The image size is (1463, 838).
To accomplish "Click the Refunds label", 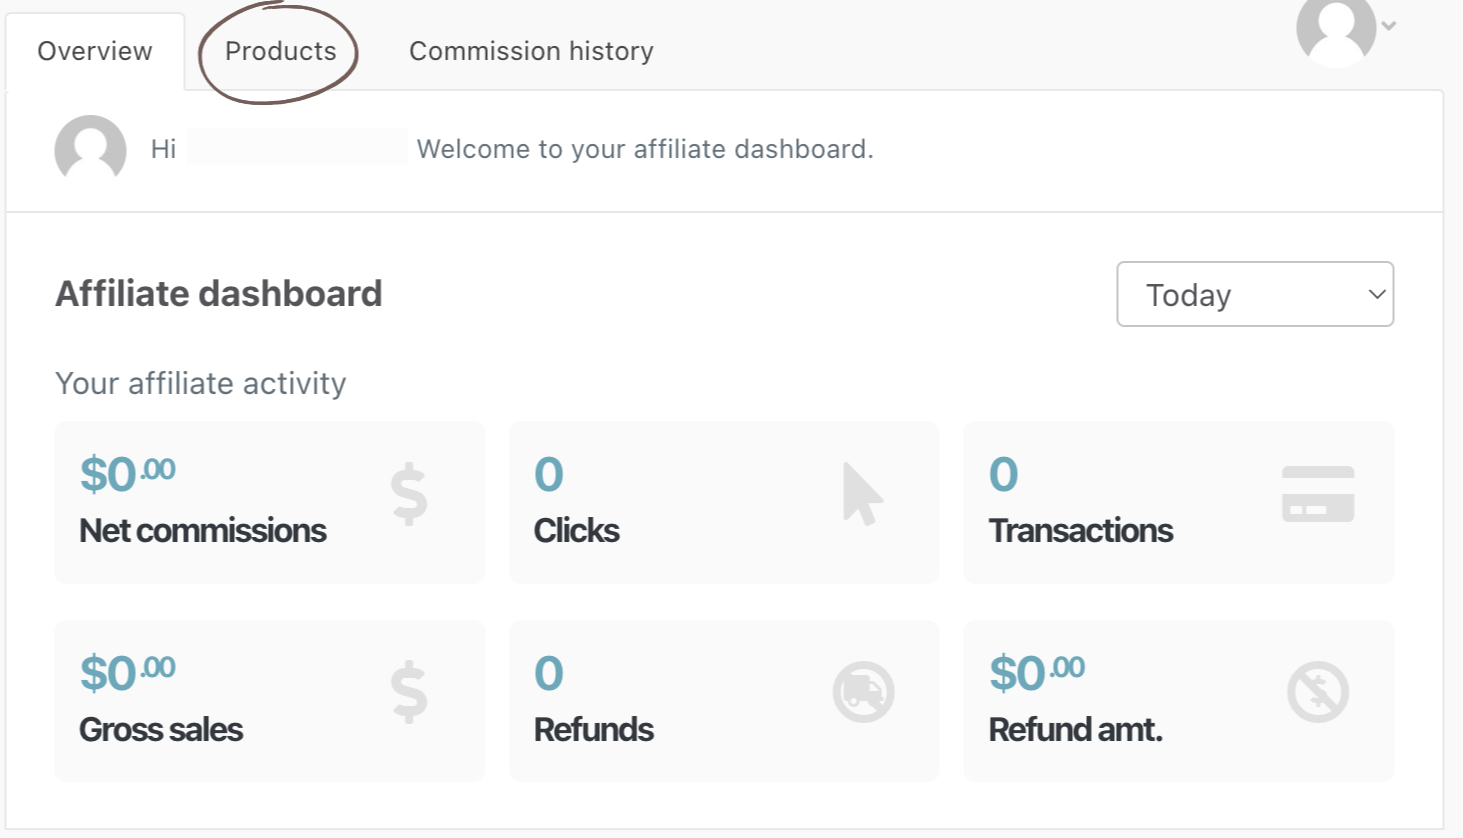I will pyautogui.click(x=593, y=730).
